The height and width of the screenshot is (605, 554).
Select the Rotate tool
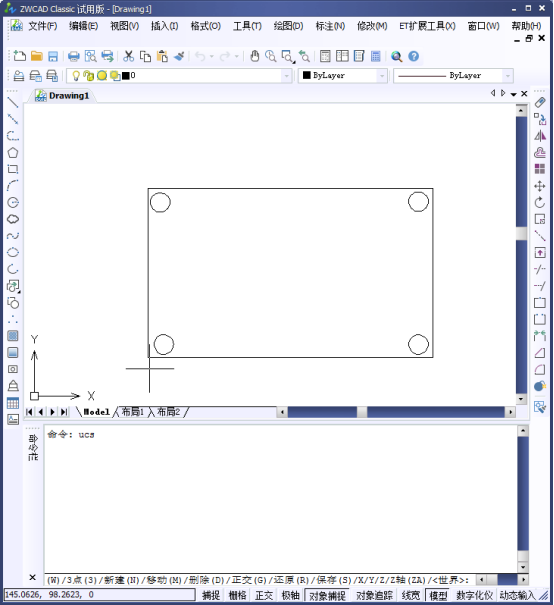pyautogui.click(x=540, y=203)
